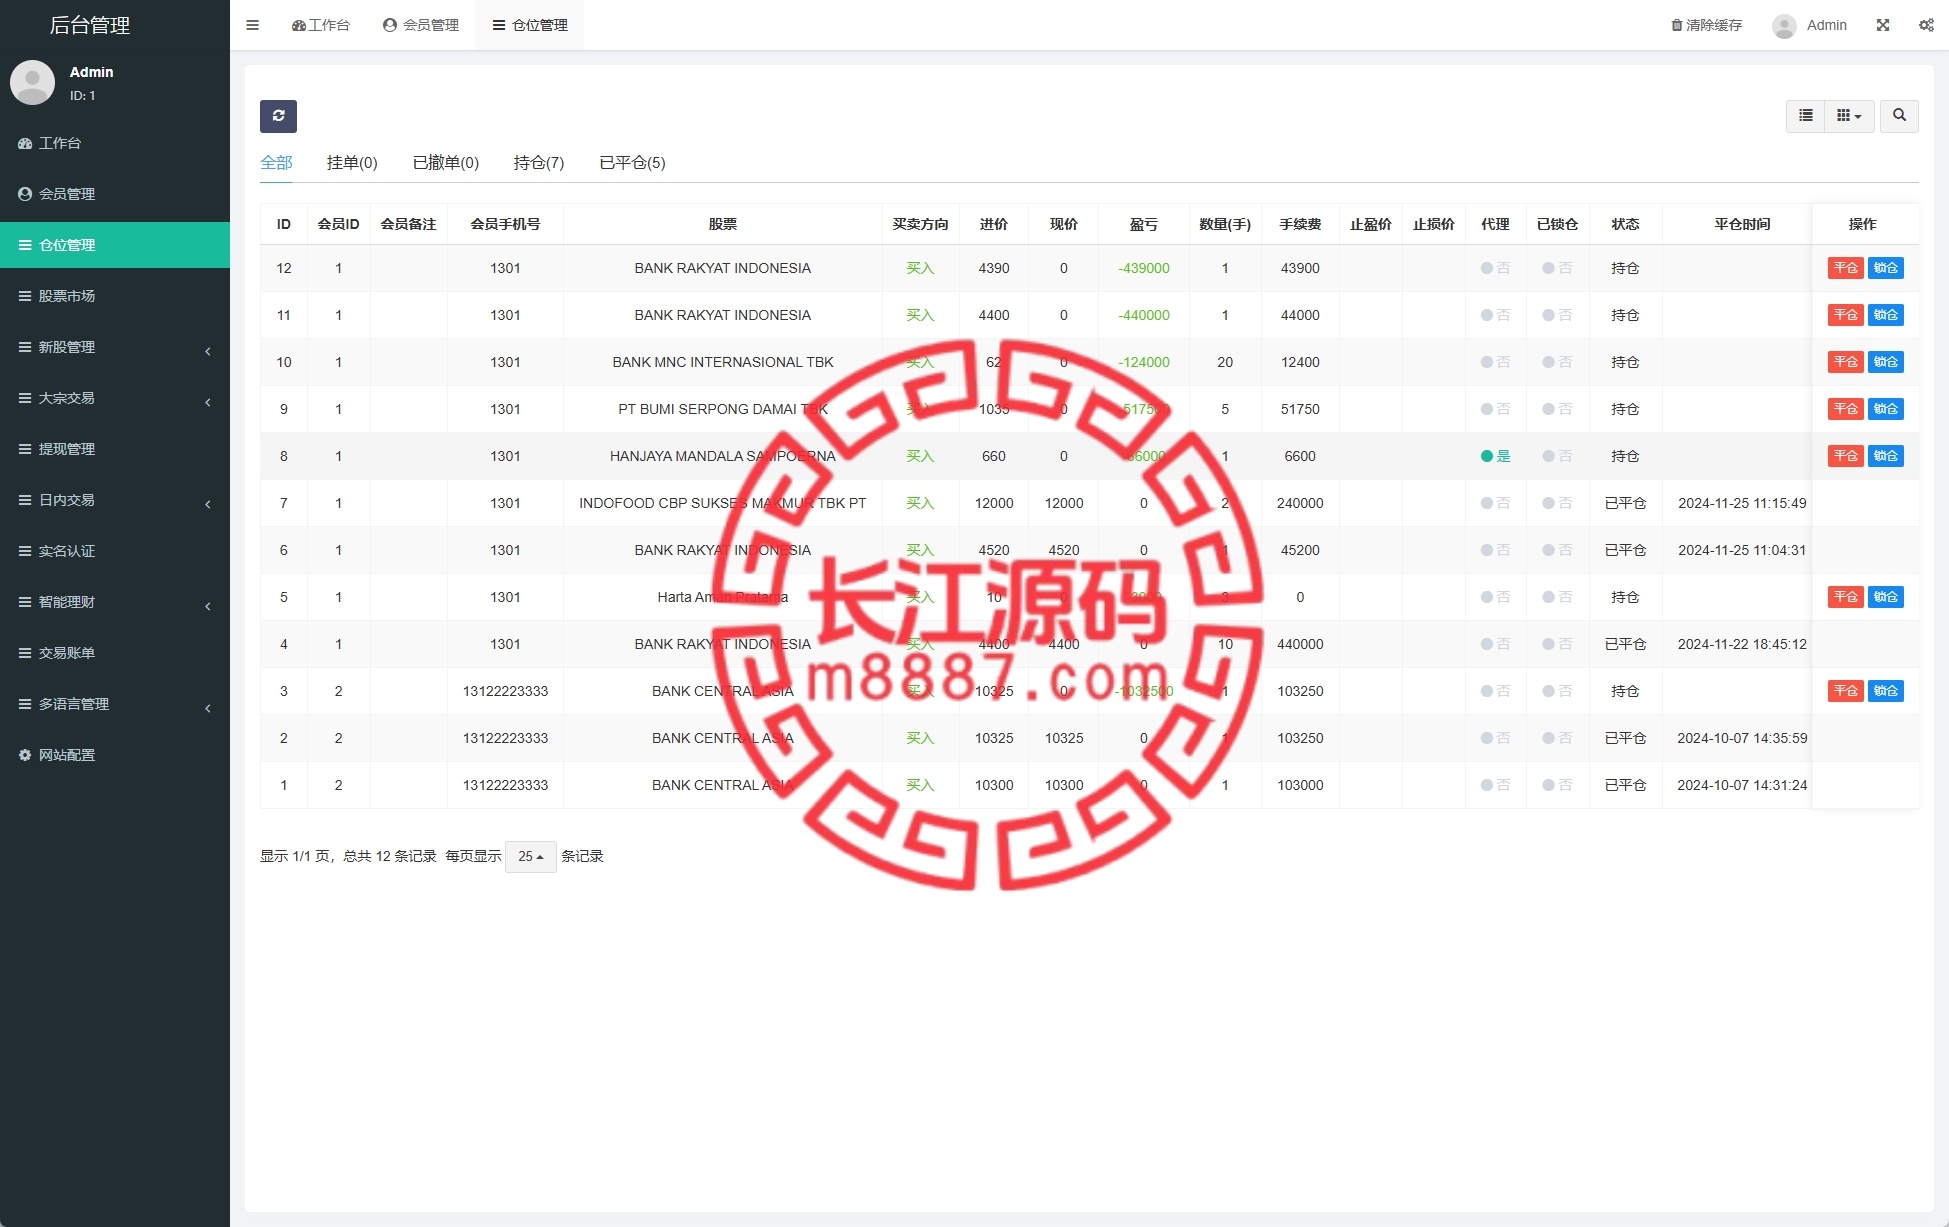
Task: Click 240000 fee cell in ID 7 row
Action: [x=1300, y=503]
